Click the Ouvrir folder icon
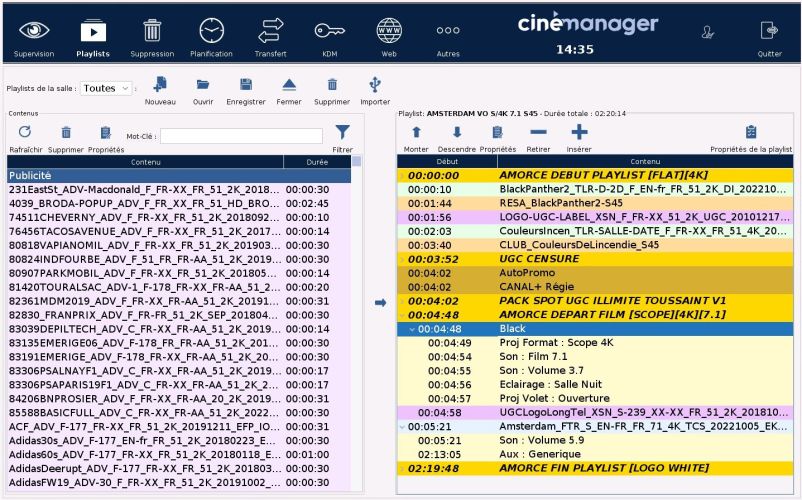 [203, 84]
